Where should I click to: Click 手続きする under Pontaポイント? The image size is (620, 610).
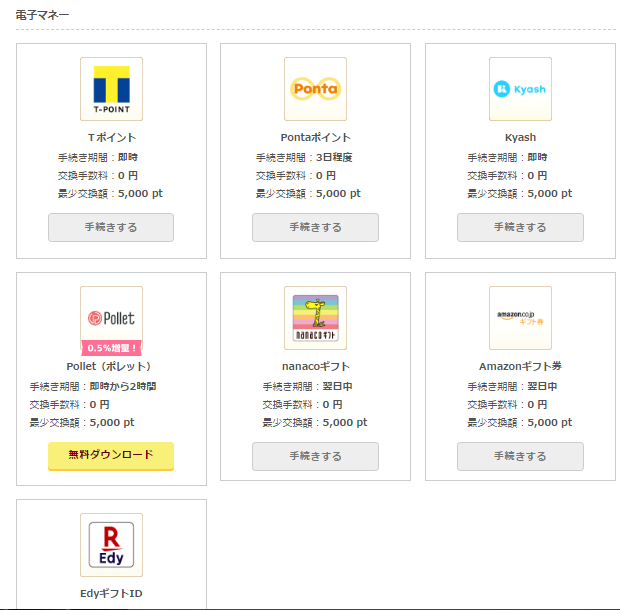(316, 227)
